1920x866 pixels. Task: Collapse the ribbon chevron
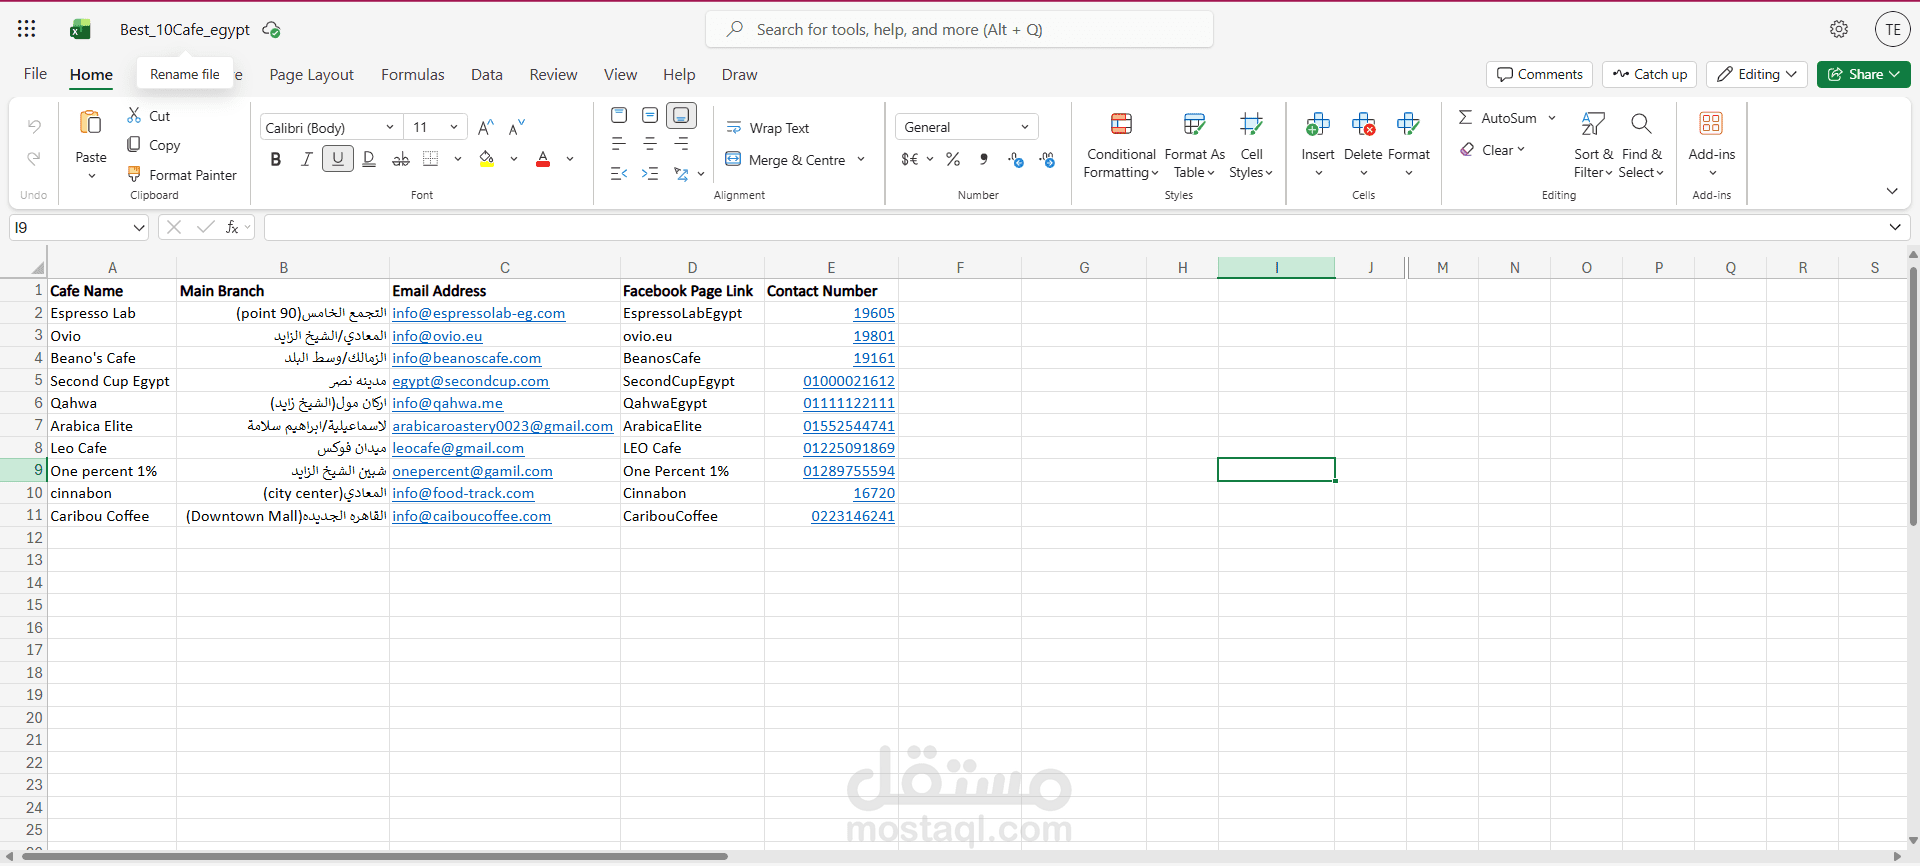(1892, 191)
